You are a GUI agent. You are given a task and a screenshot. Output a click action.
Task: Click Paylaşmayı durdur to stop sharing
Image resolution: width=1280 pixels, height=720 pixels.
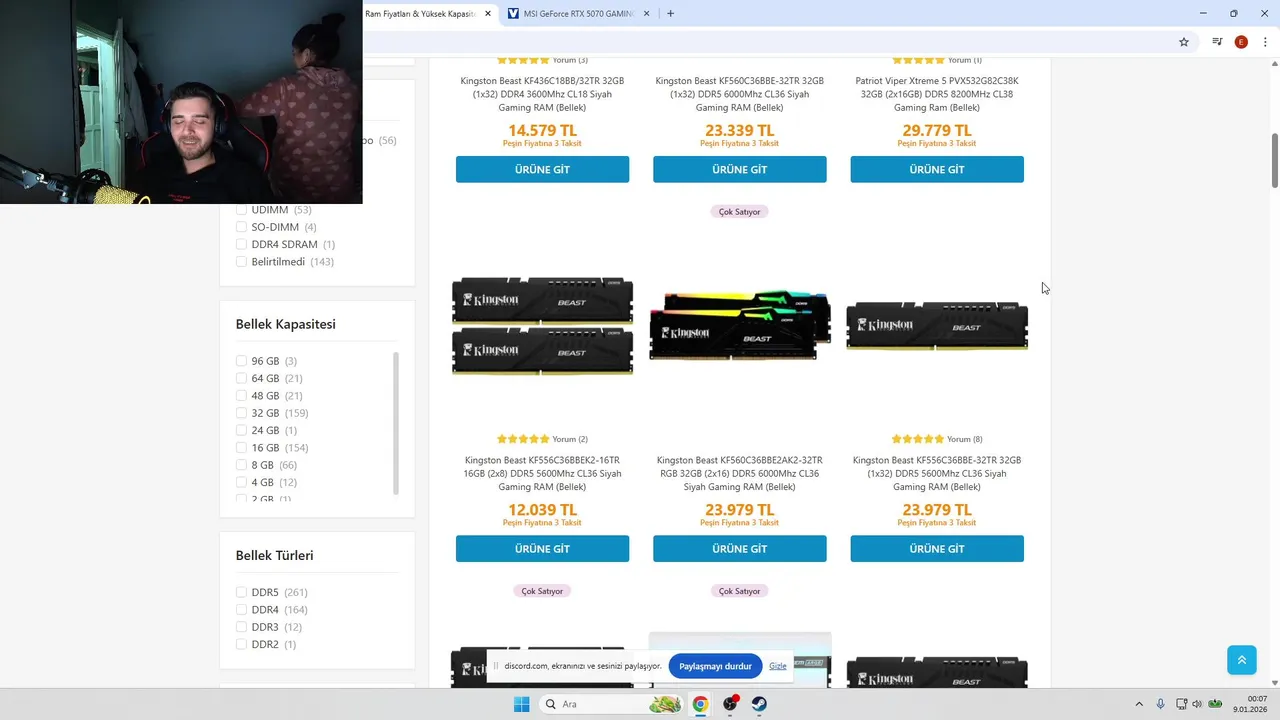715,666
